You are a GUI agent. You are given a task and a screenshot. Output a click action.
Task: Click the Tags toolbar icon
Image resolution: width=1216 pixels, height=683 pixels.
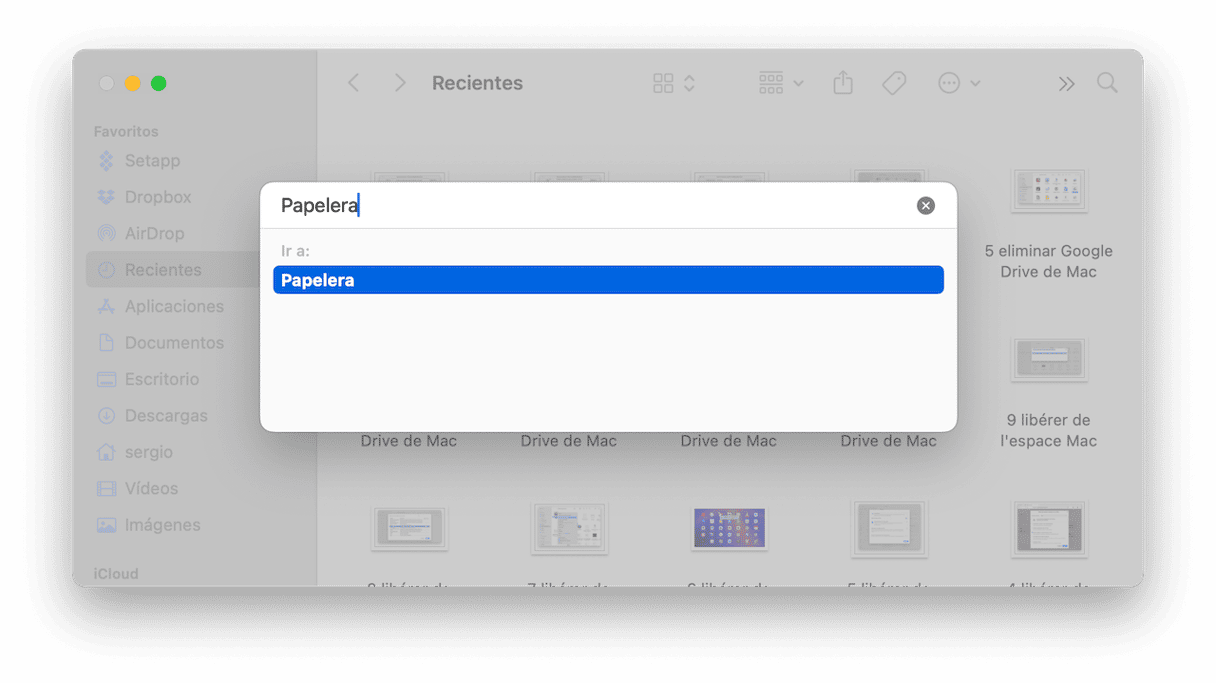894,83
